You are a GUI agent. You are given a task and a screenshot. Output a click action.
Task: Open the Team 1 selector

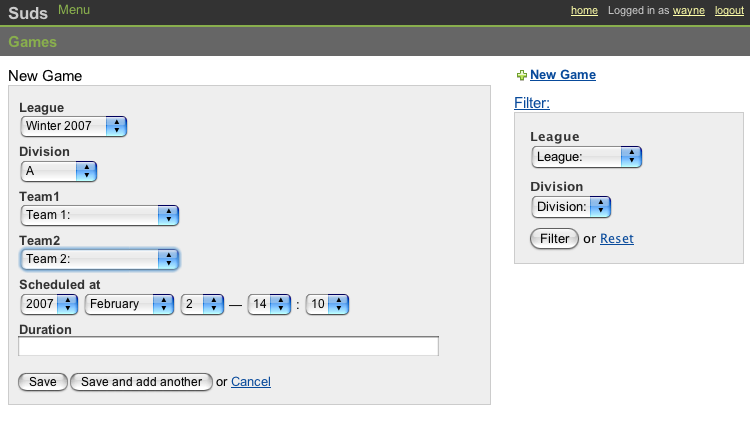pyautogui.click(x=99, y=215)
